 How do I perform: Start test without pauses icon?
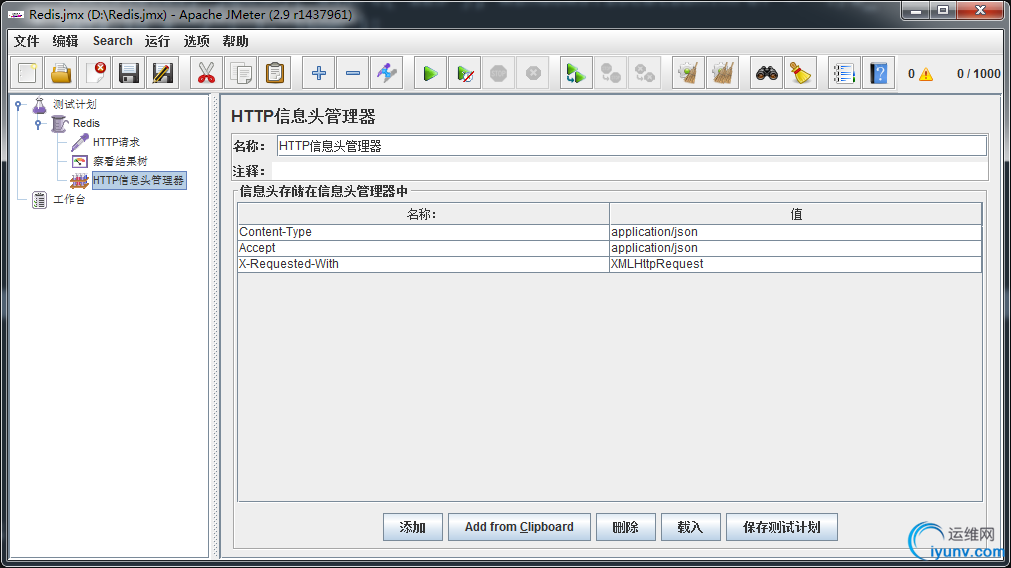pyautogui.click(x=465, y=73)
